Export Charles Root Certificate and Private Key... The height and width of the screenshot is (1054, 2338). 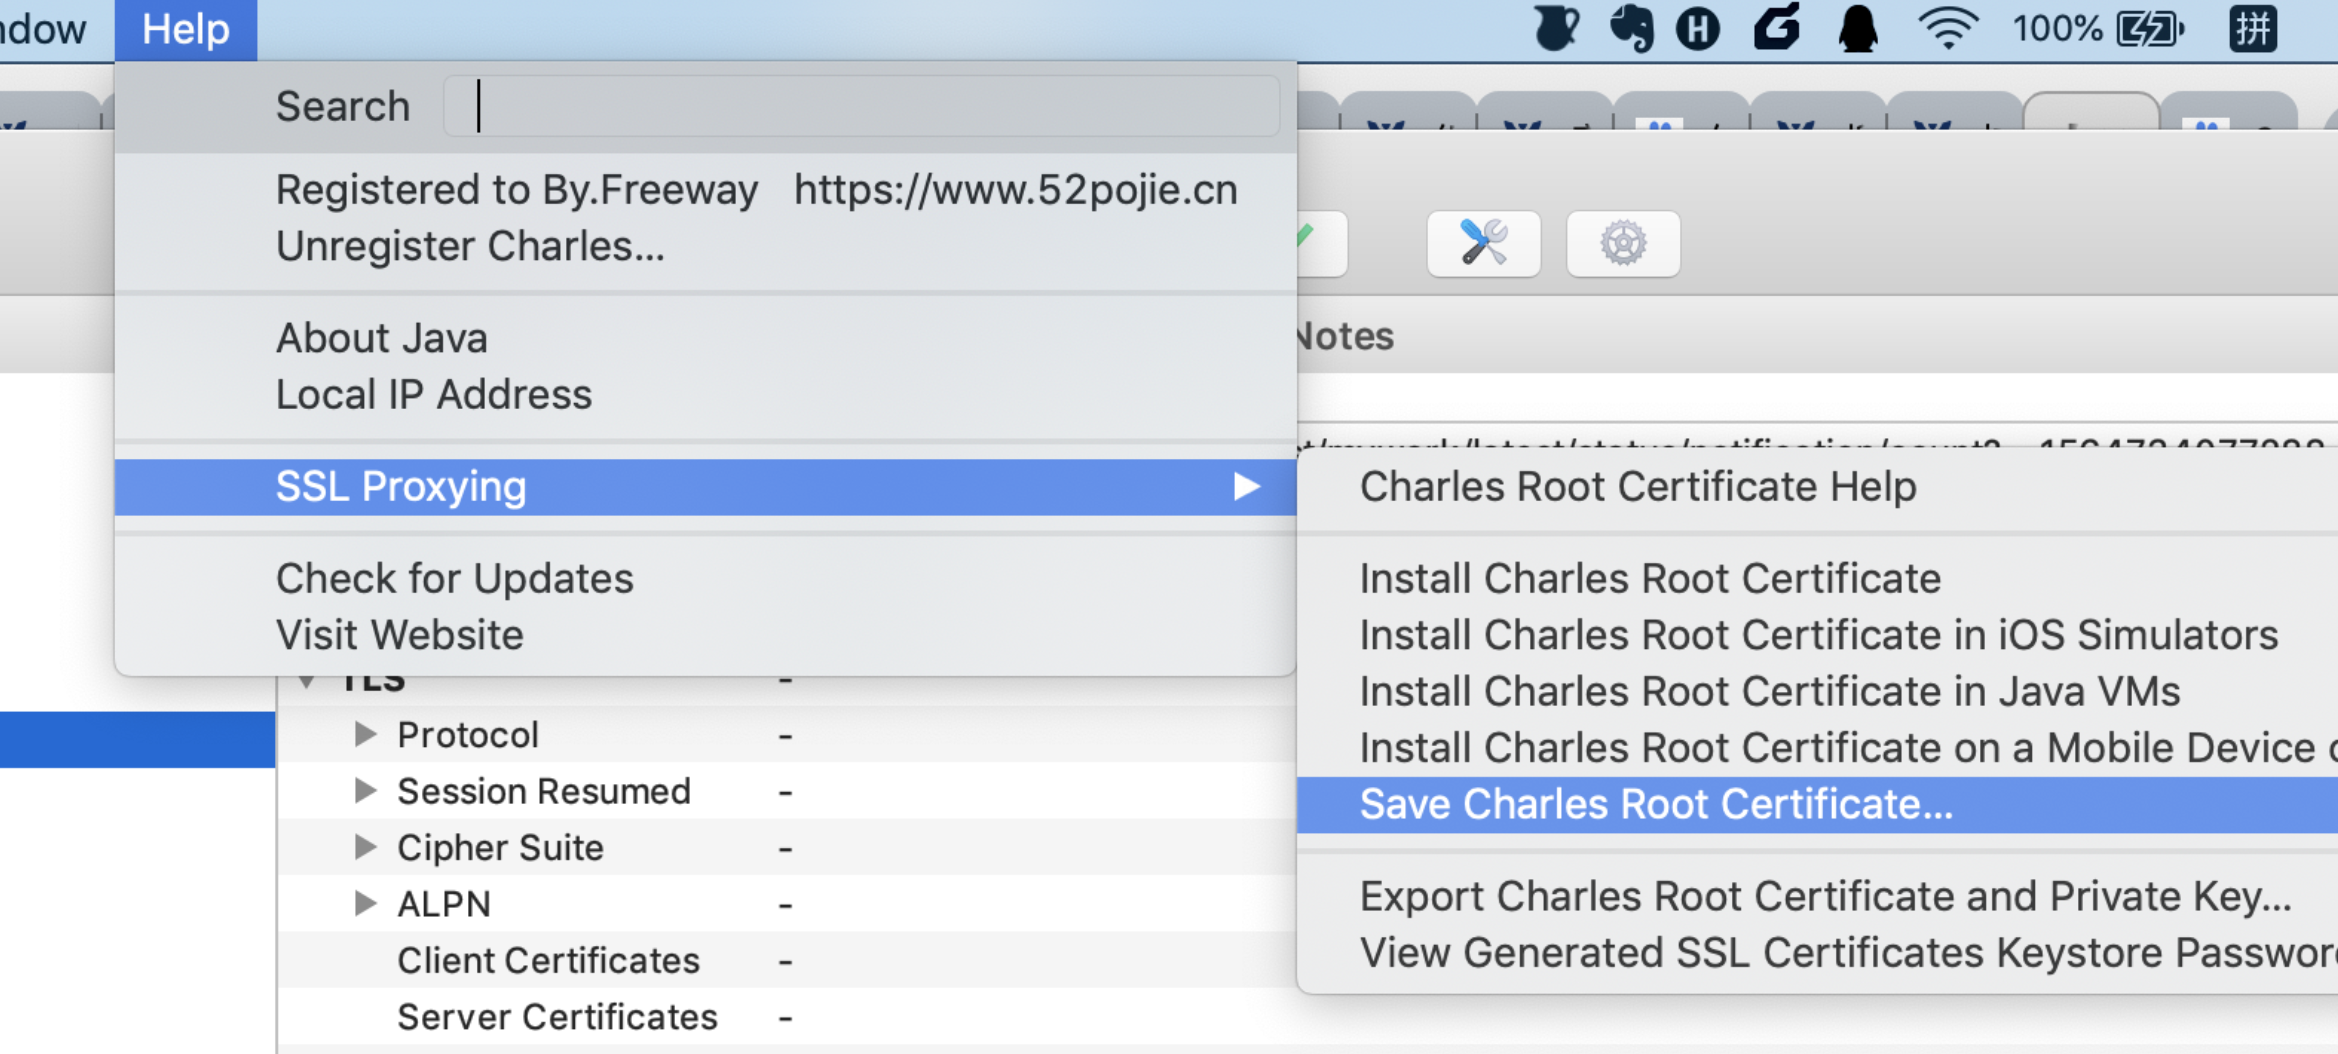pos(1818,897)
